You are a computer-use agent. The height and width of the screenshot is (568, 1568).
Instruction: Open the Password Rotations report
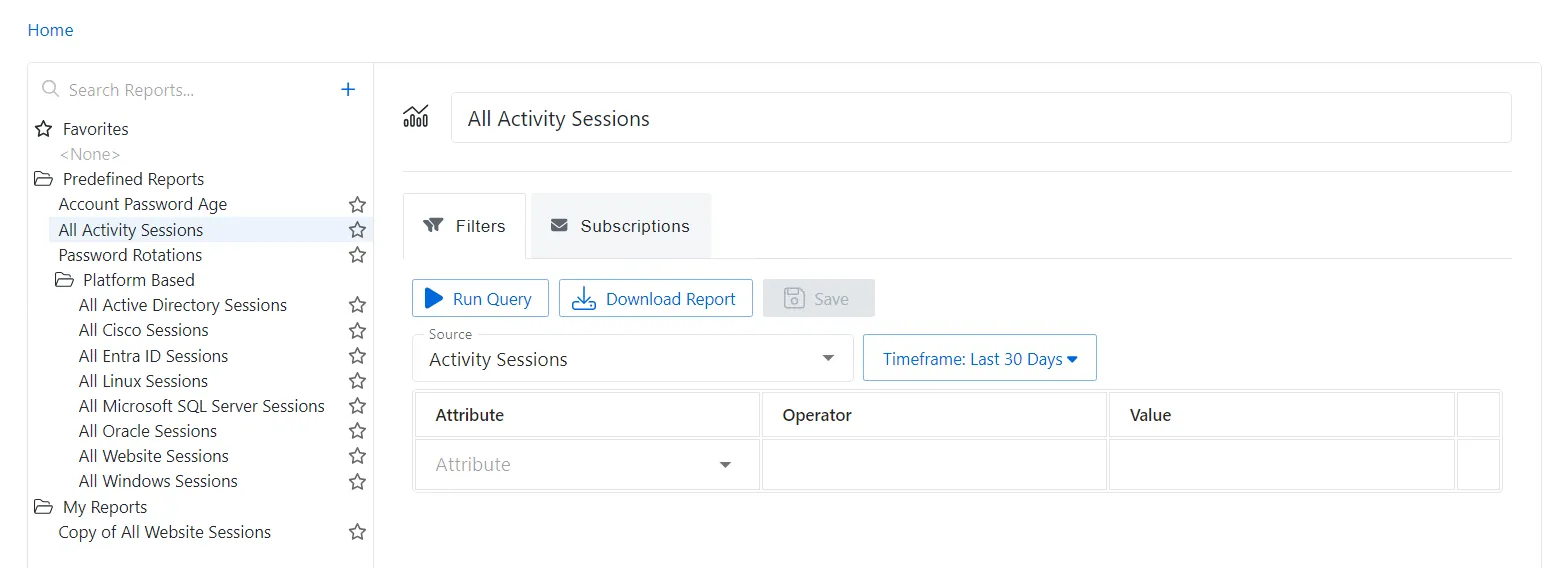point(130,255)
